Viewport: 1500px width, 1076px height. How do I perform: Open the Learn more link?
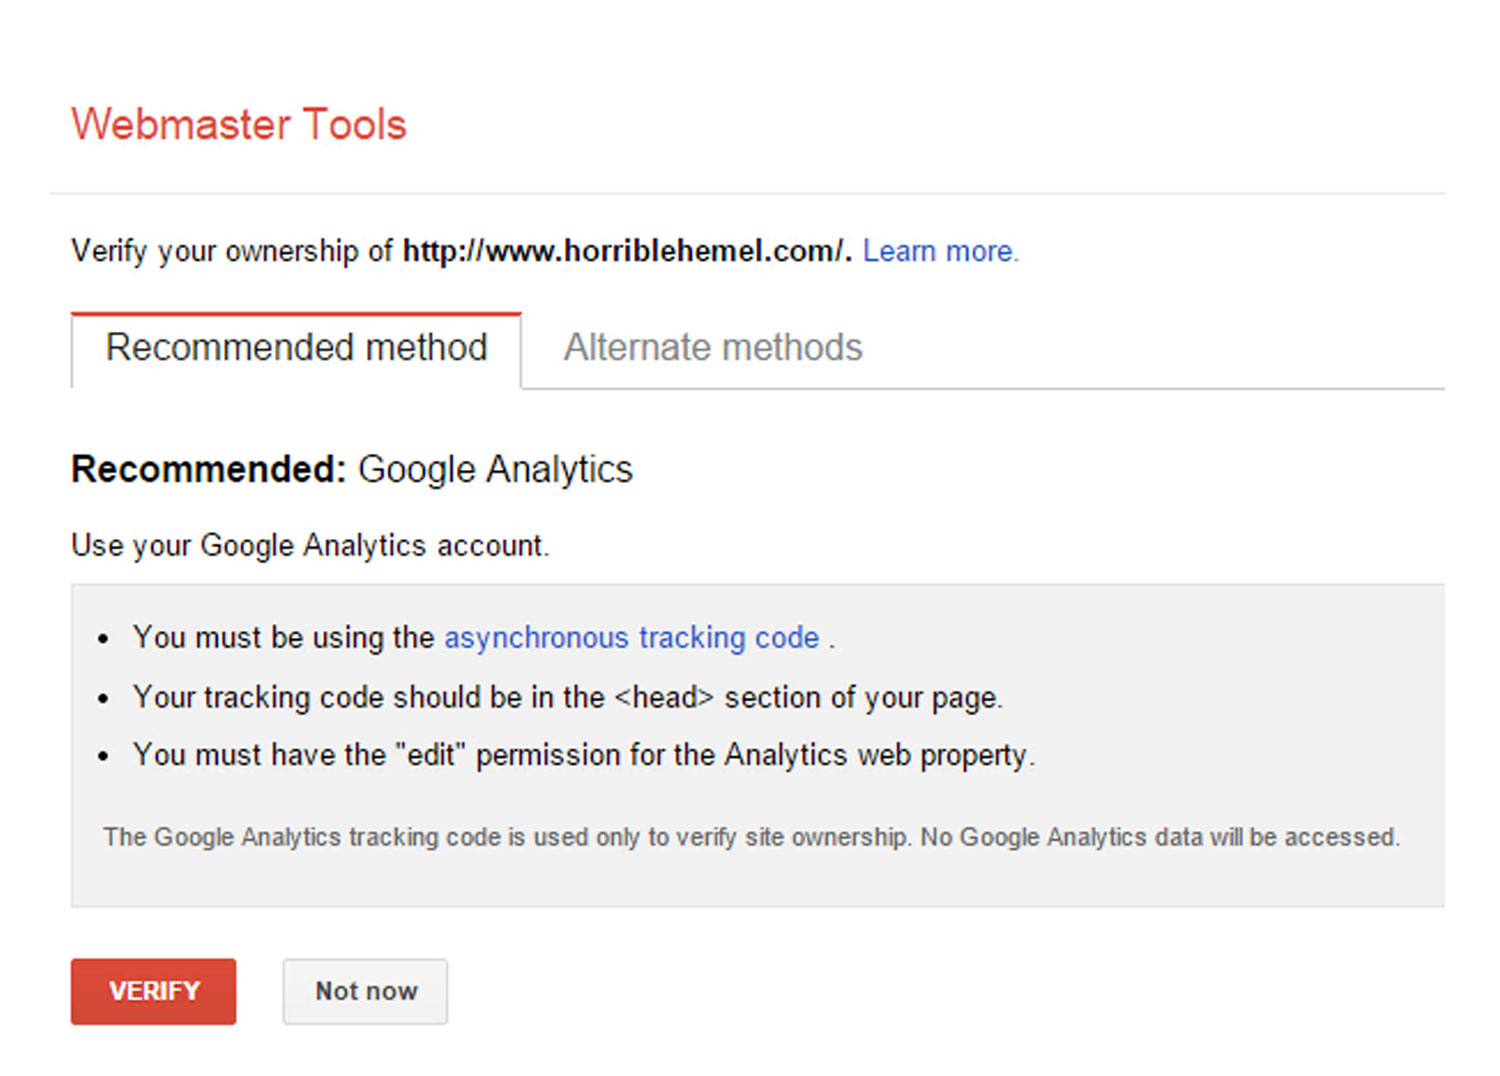pyautogui.click(x=940, y=251)
